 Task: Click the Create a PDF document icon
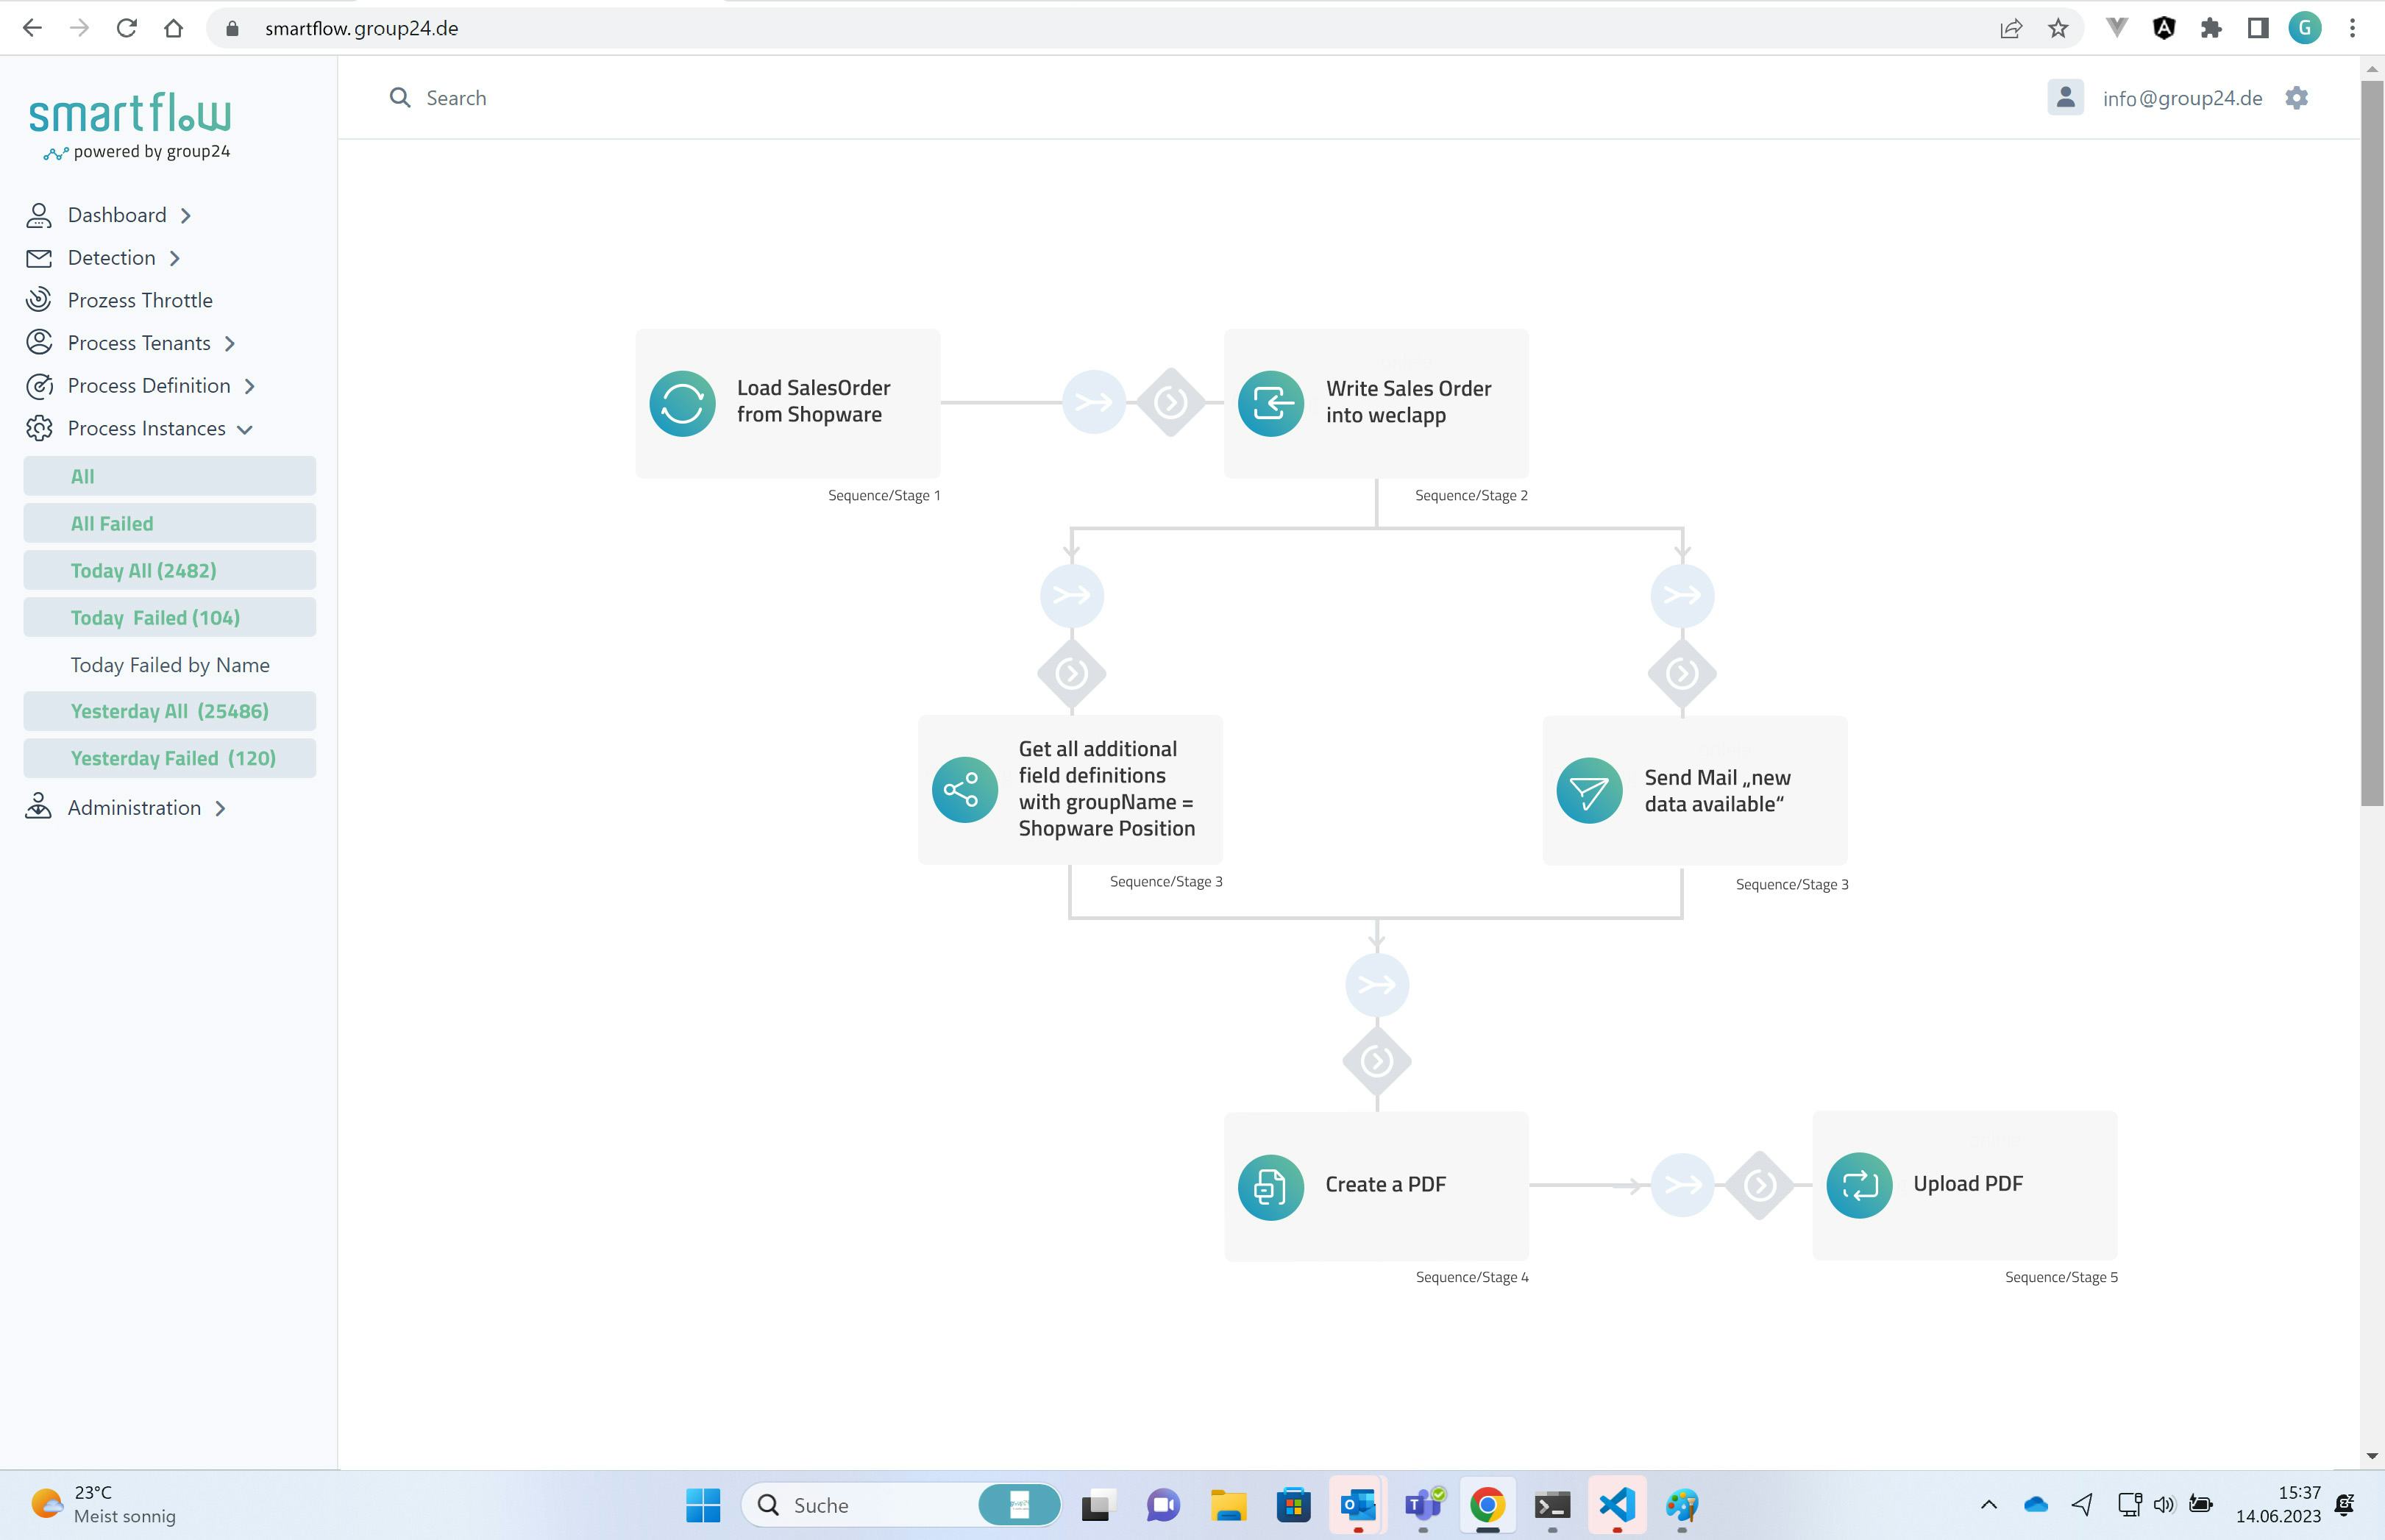click(x=1271, y=1186)
